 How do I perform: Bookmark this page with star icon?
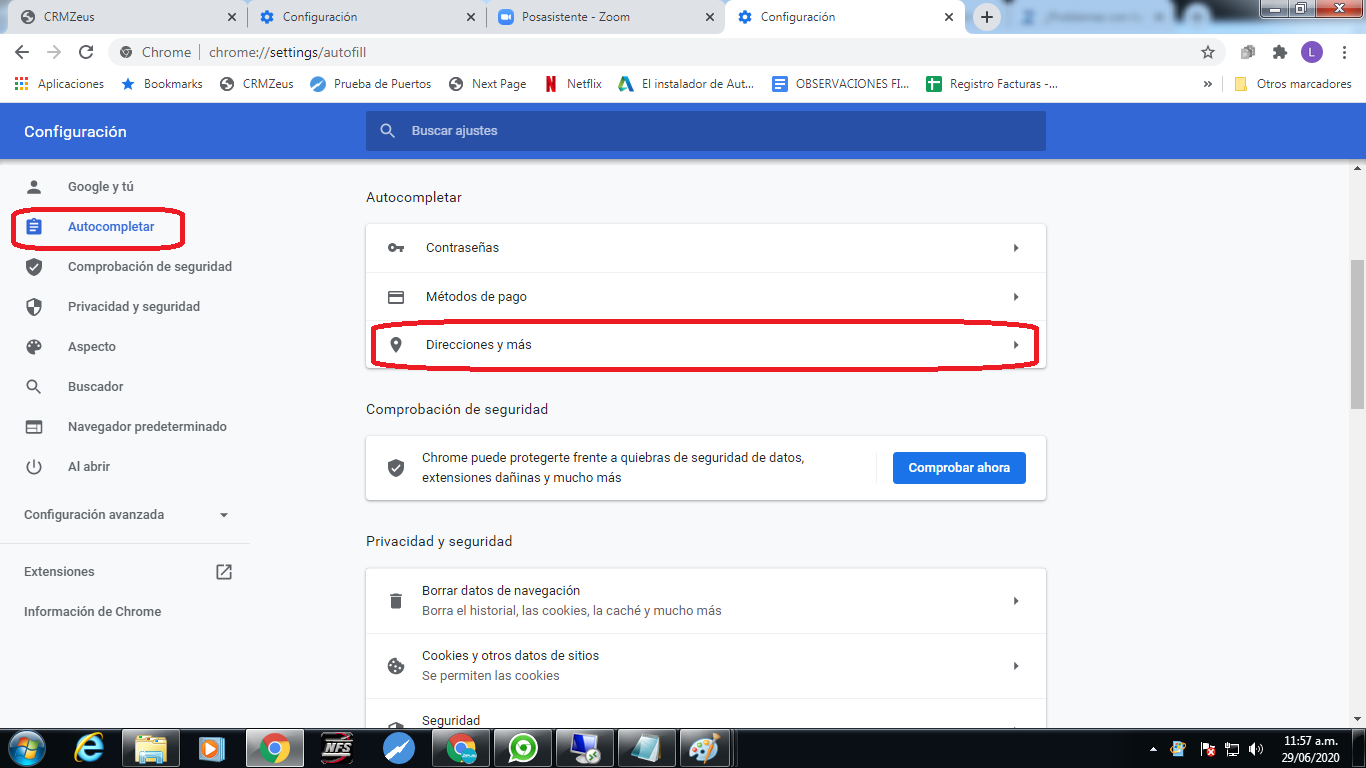pyautogui.click(x=1208, y=52)
